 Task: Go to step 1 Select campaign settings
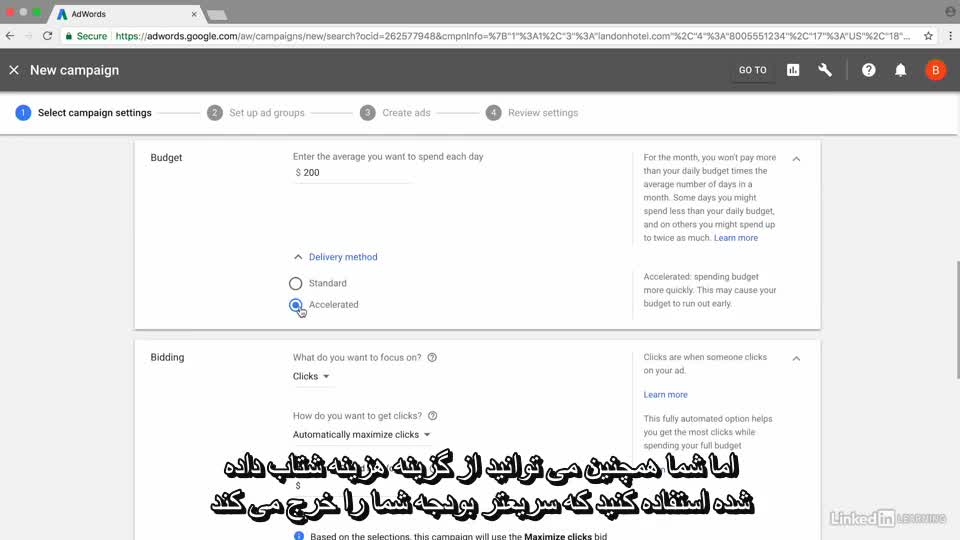coord(83,113)
